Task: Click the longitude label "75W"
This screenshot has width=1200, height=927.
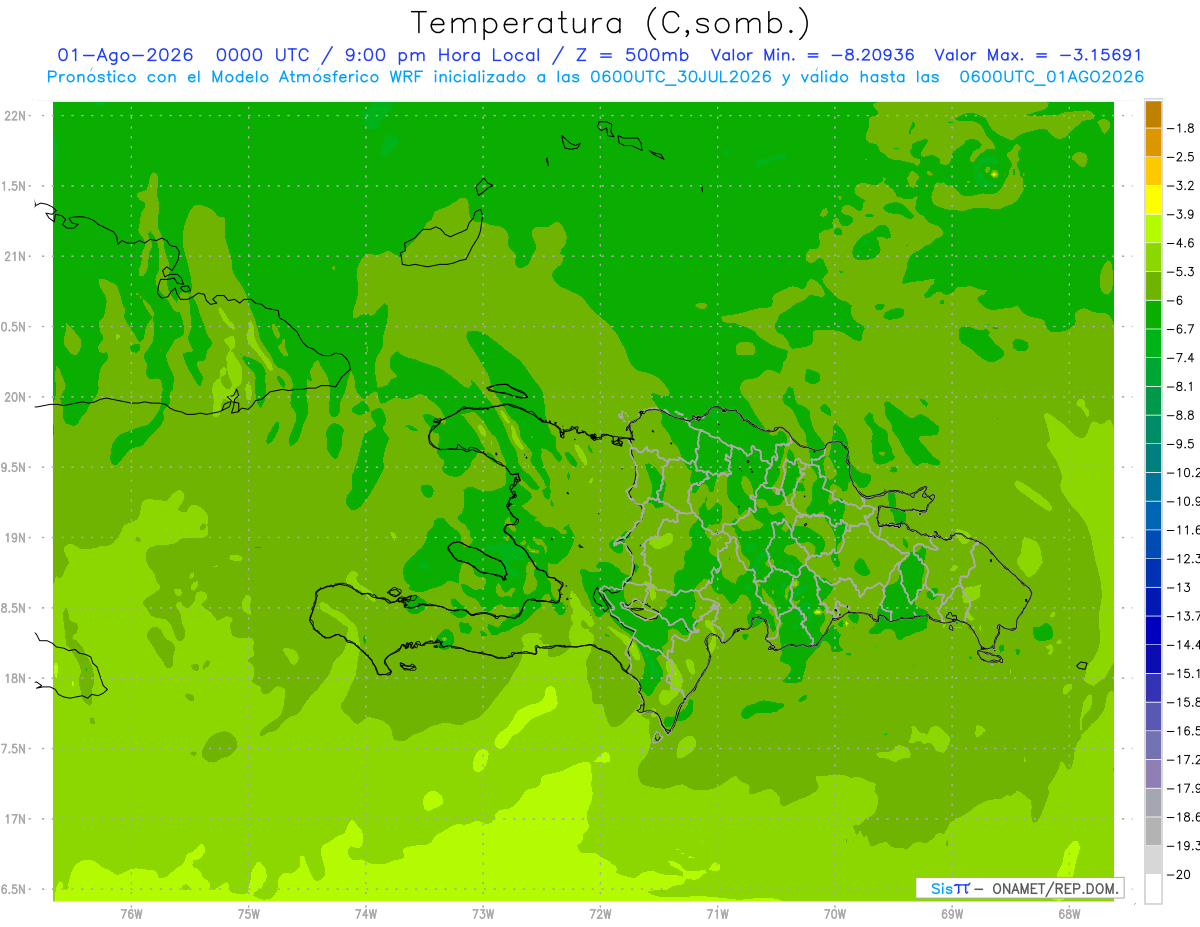Action: point(249,914)
